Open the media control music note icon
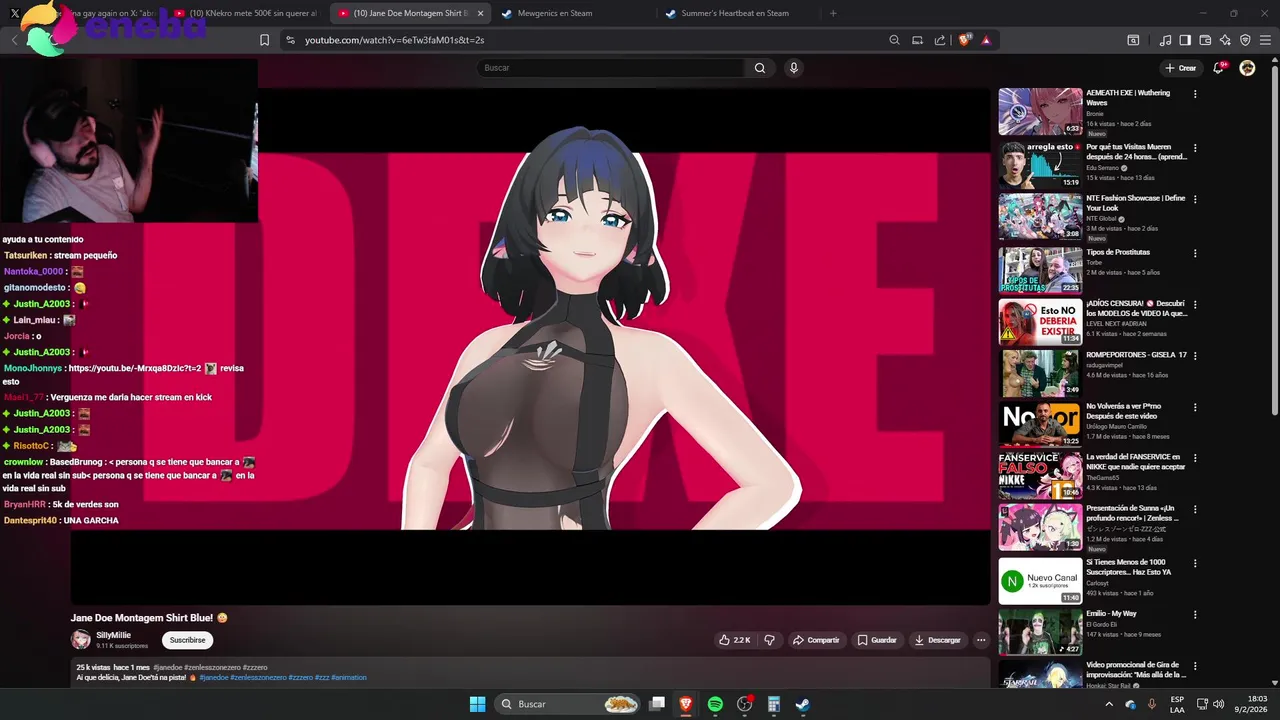The height and width of the screenshot is (720, 1280). (1165, 40)
